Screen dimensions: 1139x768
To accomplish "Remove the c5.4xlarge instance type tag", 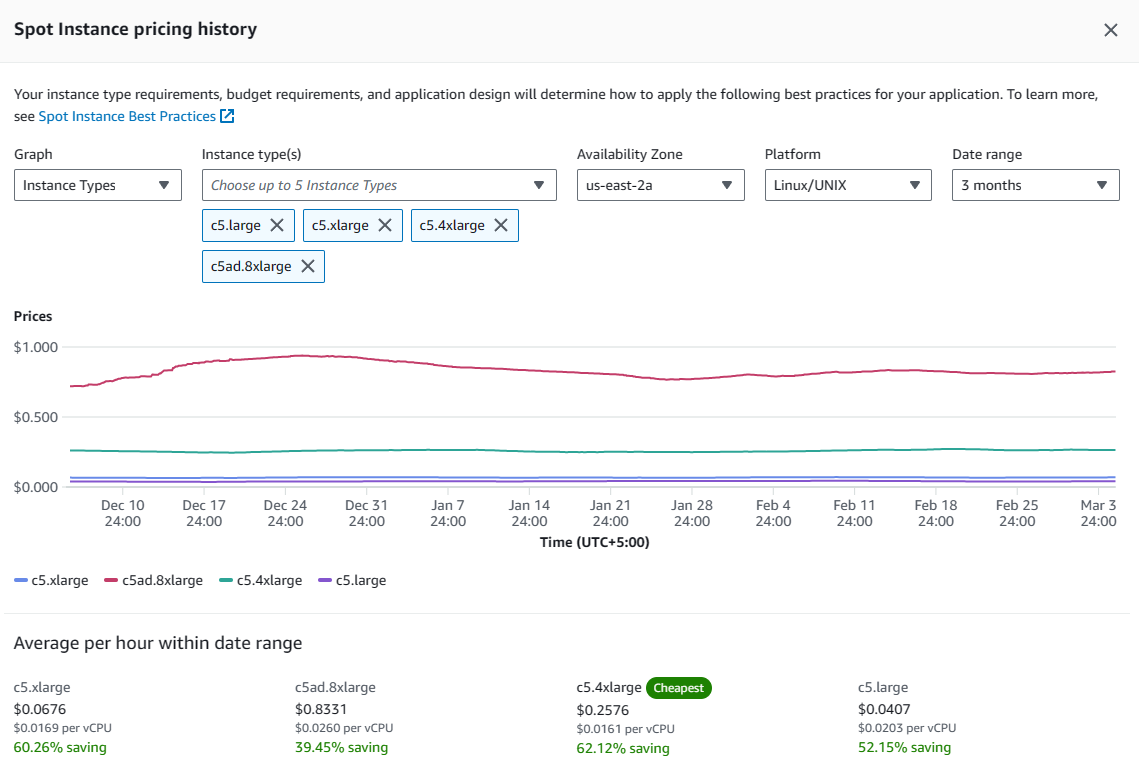I will point(500,226).
